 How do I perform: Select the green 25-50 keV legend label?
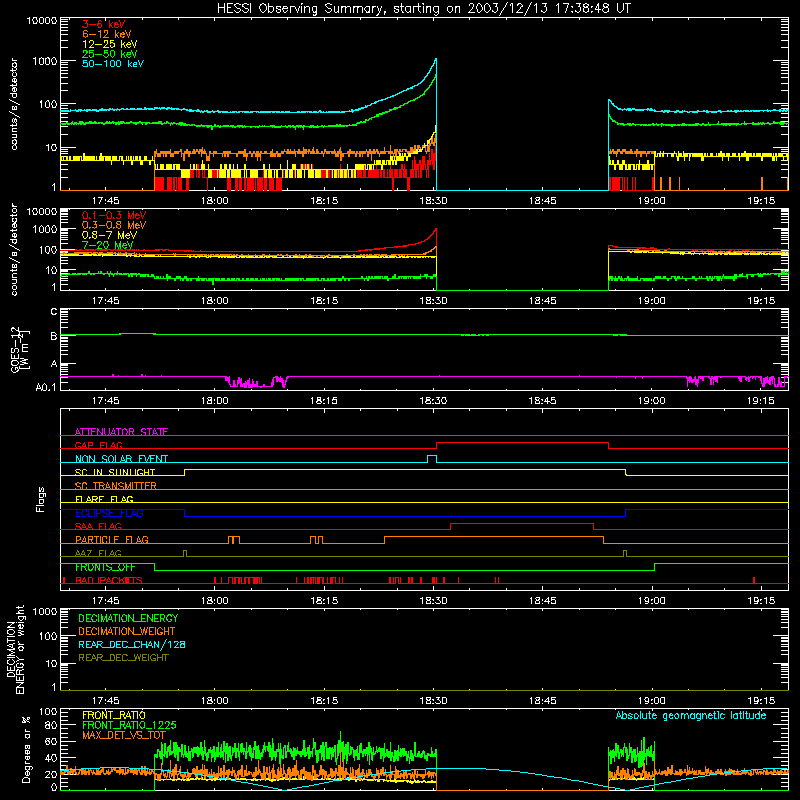(110, 54)
